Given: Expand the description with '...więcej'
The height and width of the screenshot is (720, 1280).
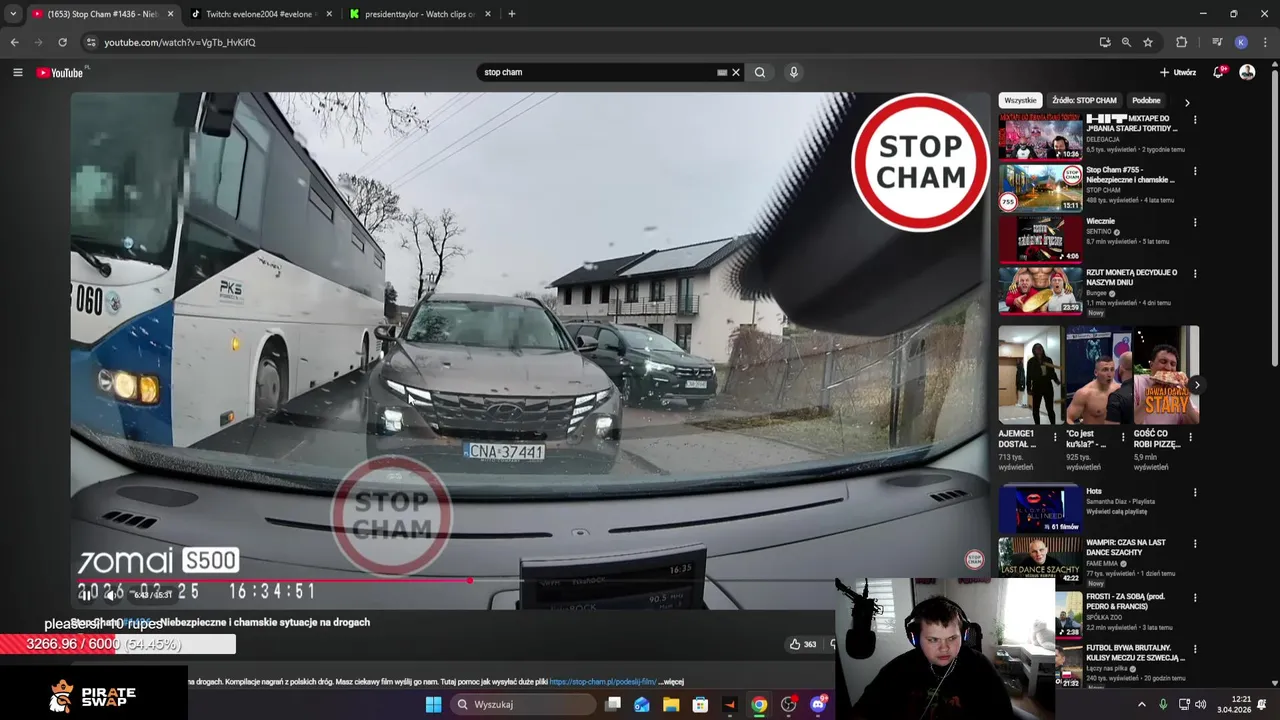Looking at the screenshot, I should (x=671, y=682).
